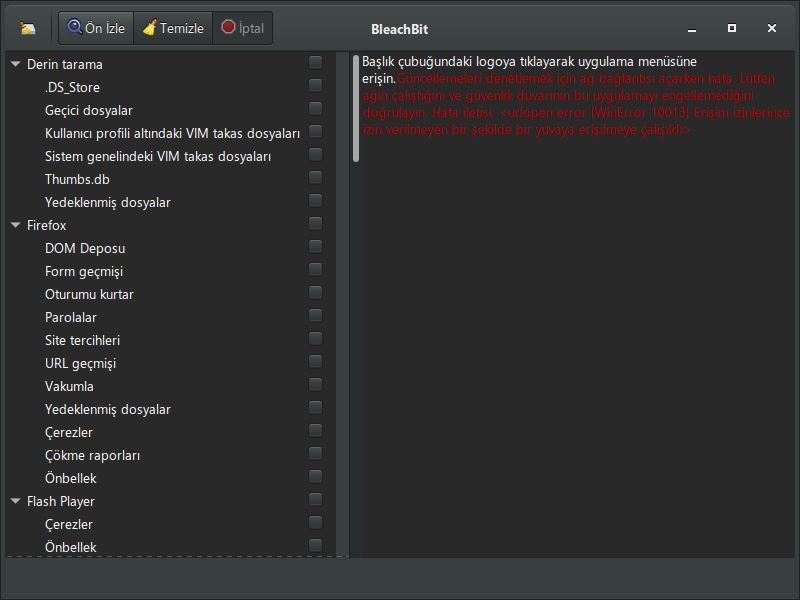The width and height of the screenshot is (800, 600).
Task: Select the Oturumu kurtar entry
Action: point(89,294)
